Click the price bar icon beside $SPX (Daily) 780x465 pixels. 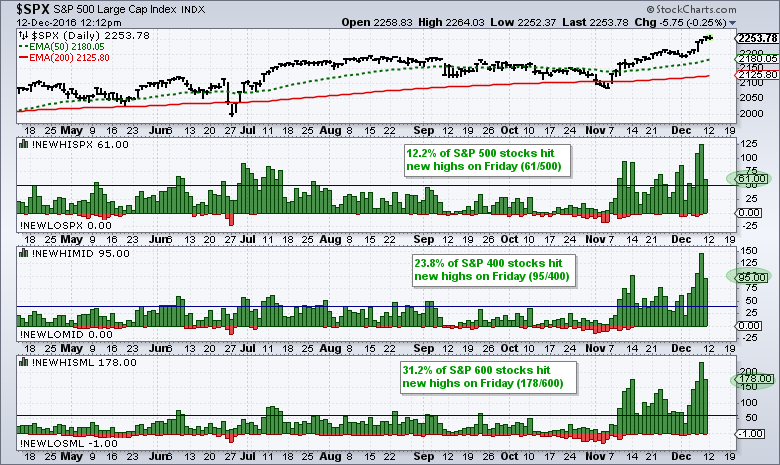point(23,35)
